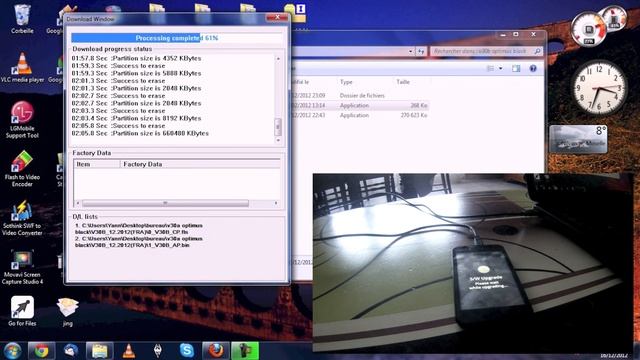The height and width of the screenshot is (360, 640).
Task: Select the 268 Ko Application row
Action: coord(360,105)
